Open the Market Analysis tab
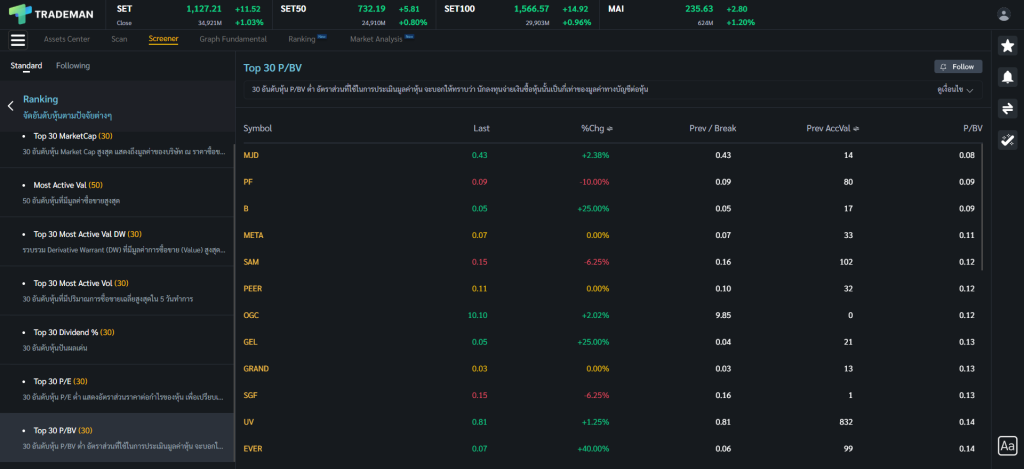The height and width of the screenshot is (469, 1024). pos(376,39)
